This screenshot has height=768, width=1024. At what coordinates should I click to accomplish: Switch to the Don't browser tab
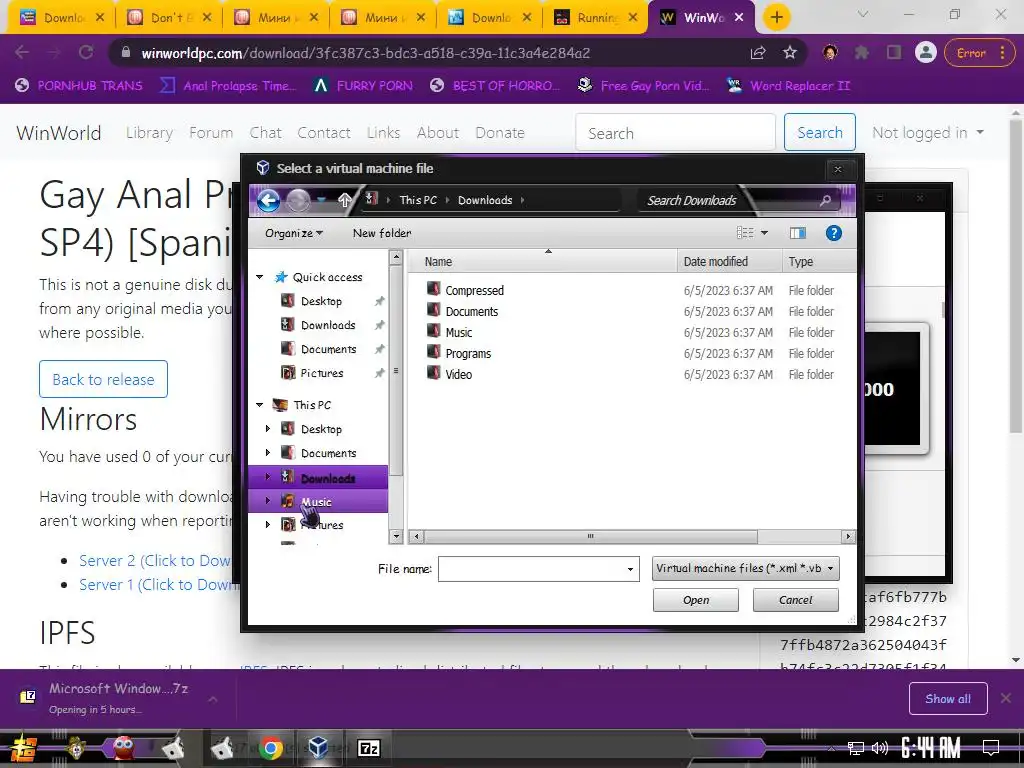point(168,18)
